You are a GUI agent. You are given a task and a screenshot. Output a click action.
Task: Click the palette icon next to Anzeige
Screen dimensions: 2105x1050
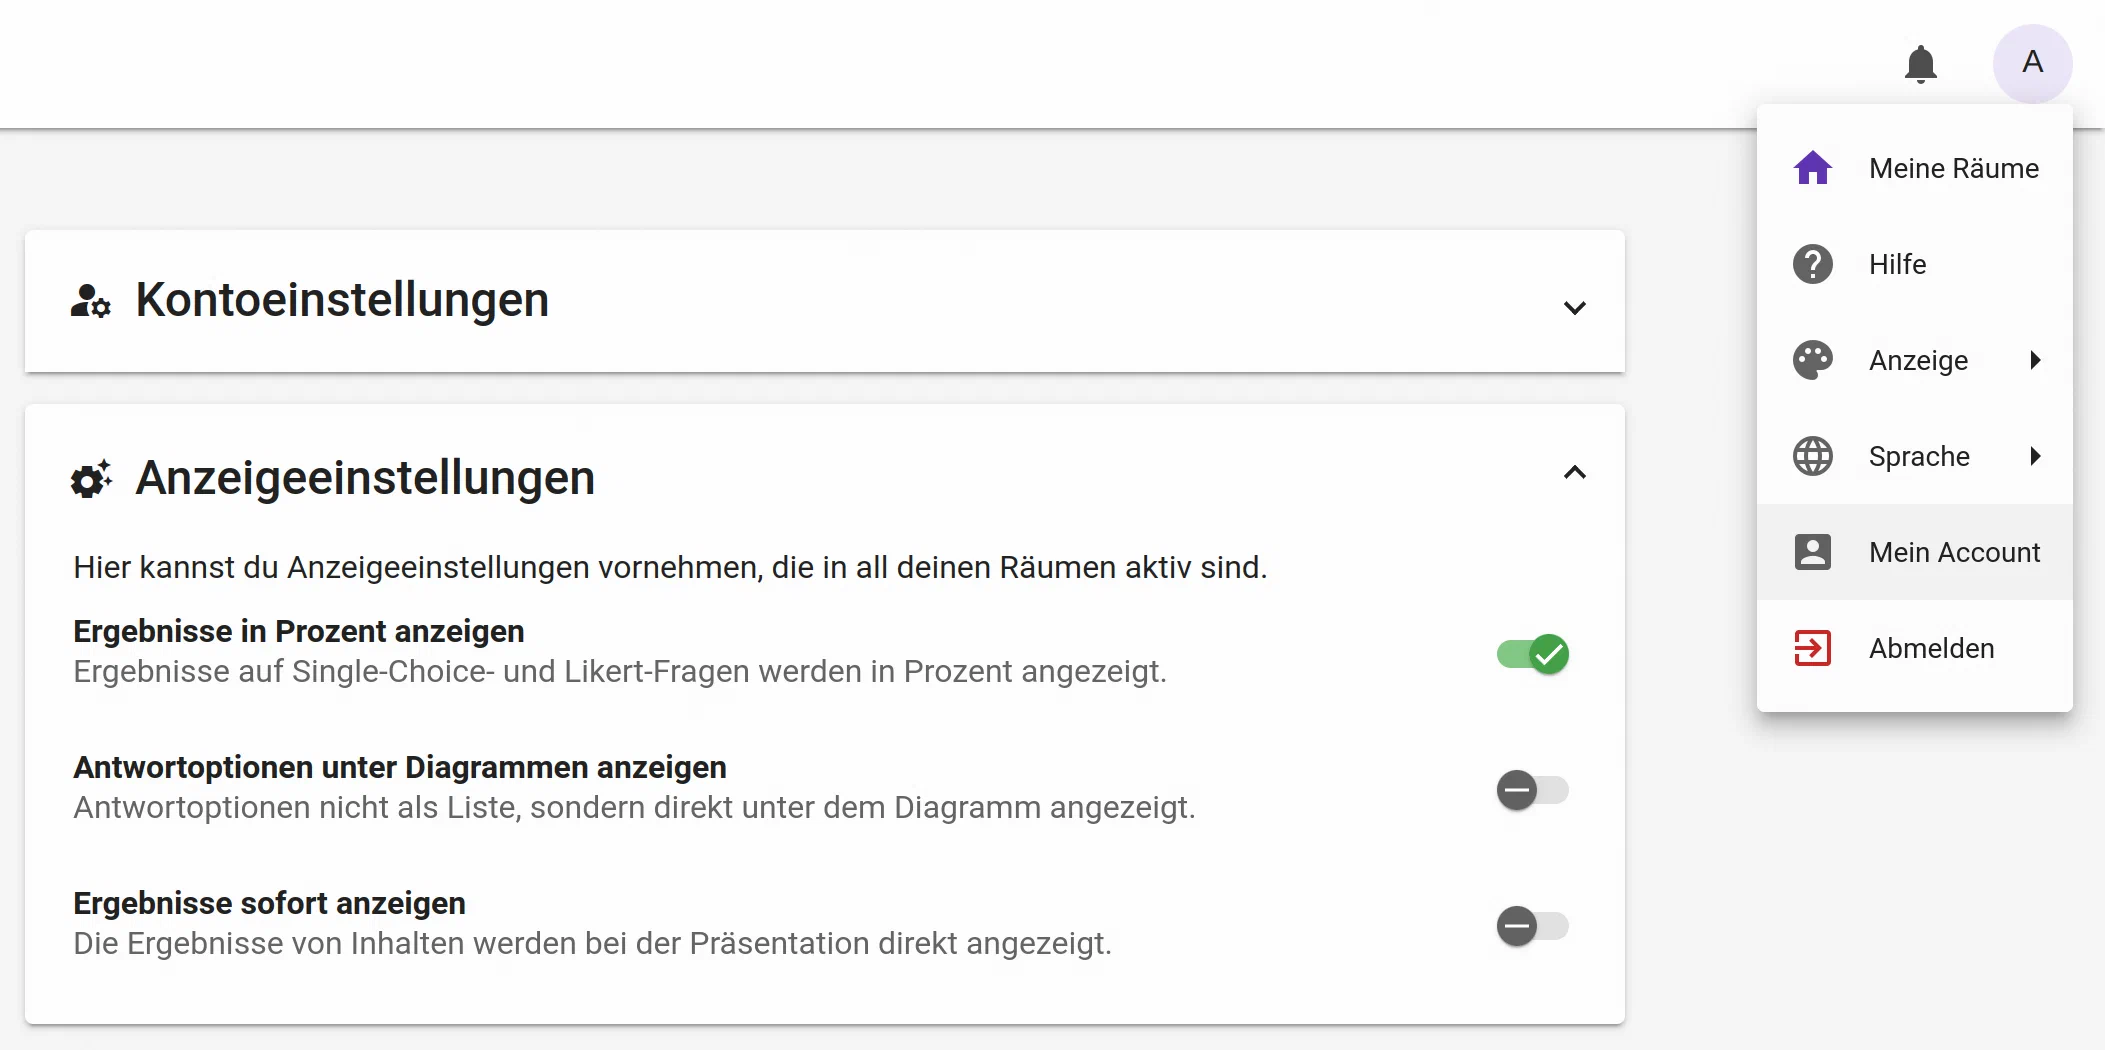[1812, 360]
